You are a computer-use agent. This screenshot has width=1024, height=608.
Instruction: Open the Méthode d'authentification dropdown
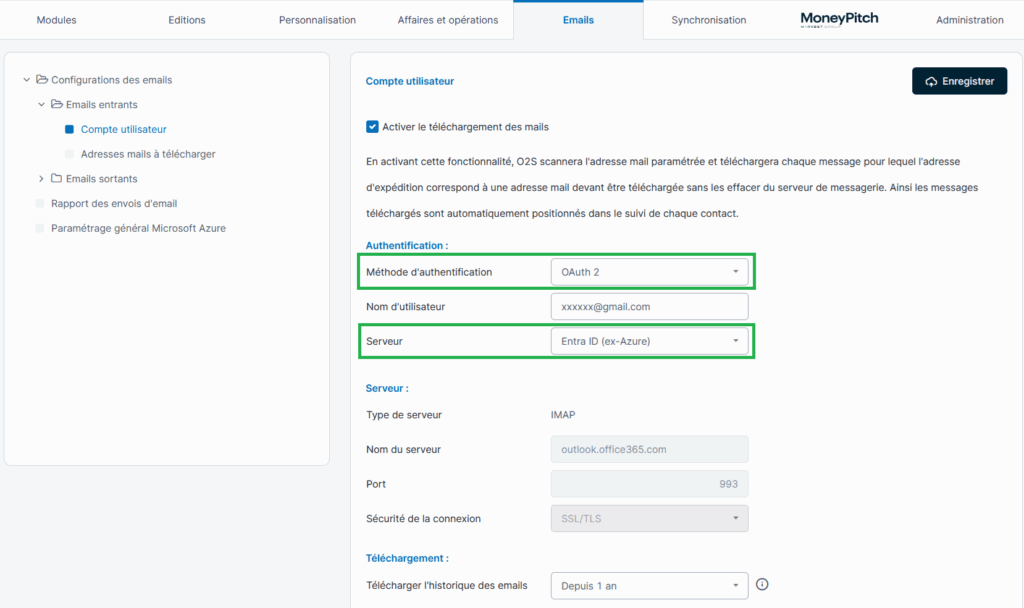(648, 272)
